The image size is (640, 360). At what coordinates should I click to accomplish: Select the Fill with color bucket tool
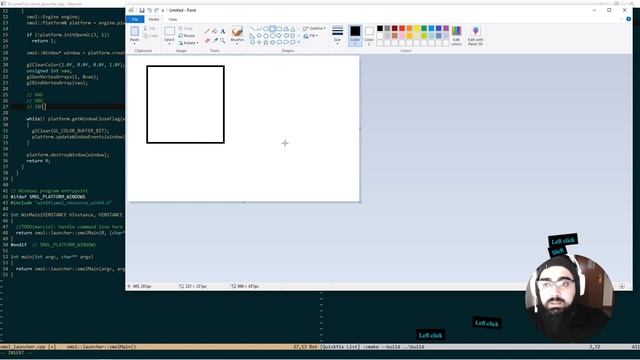215,31
